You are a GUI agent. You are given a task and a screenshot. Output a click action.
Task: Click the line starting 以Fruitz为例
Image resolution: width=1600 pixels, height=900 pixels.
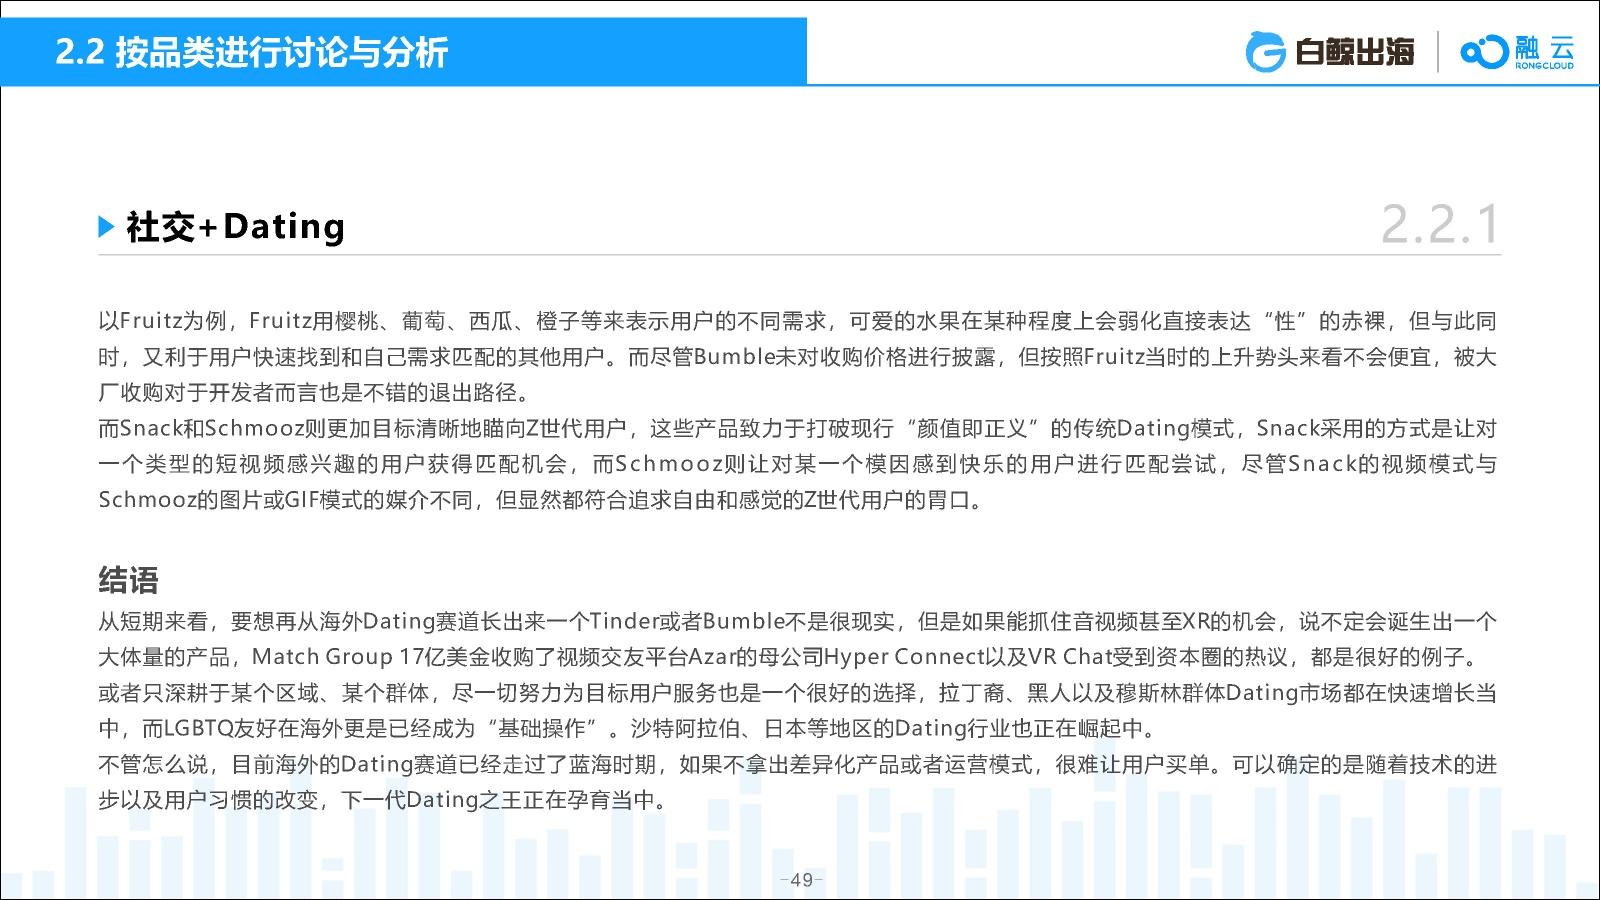point(797,321)
